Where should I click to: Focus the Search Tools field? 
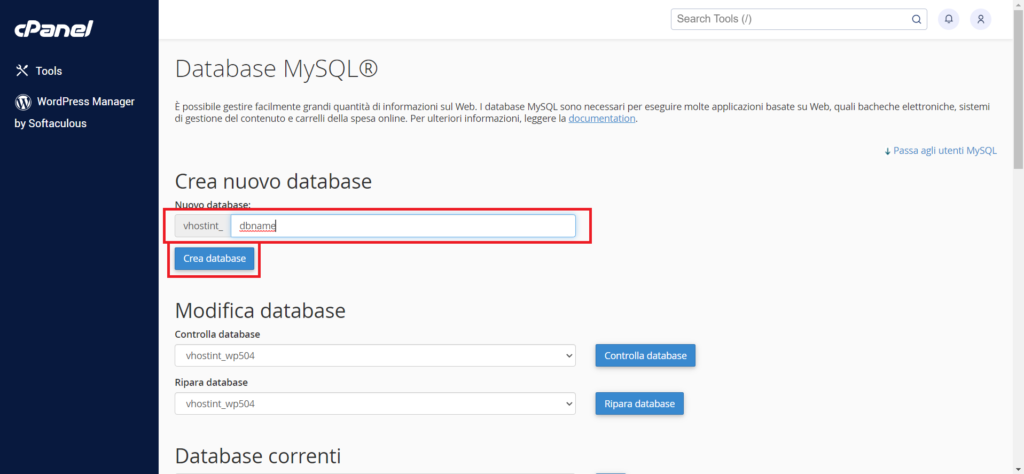(x=799, y=19)
